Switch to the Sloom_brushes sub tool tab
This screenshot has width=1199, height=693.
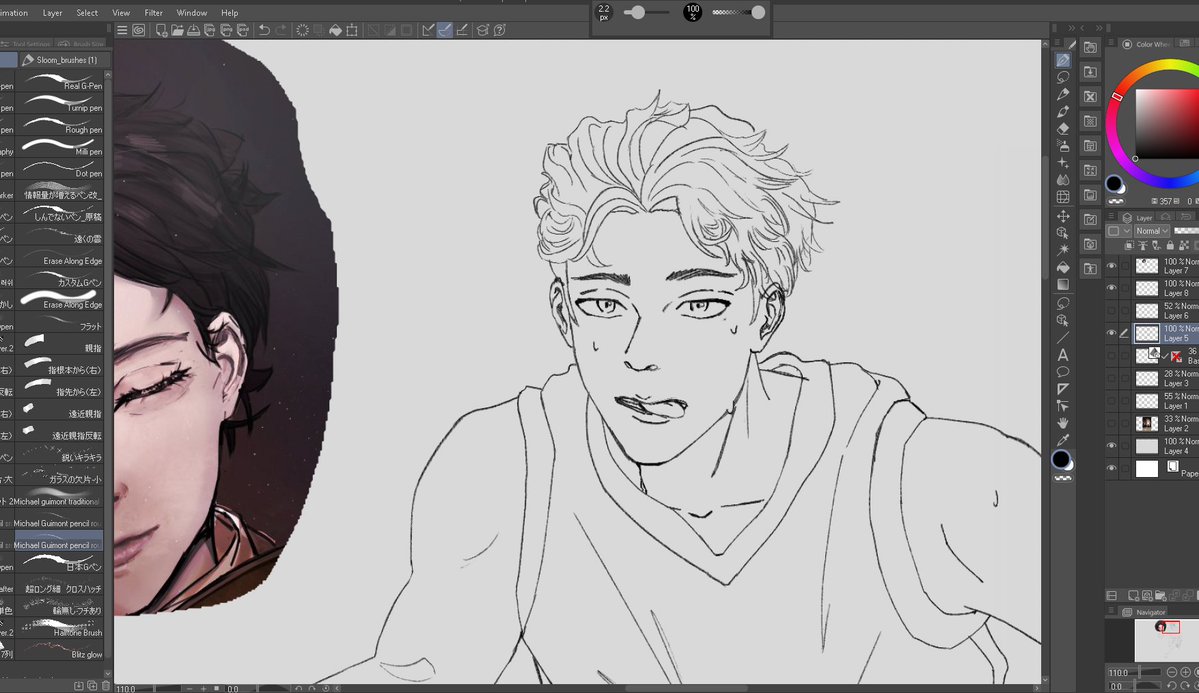pyautogui.click(x=64, y=60)
